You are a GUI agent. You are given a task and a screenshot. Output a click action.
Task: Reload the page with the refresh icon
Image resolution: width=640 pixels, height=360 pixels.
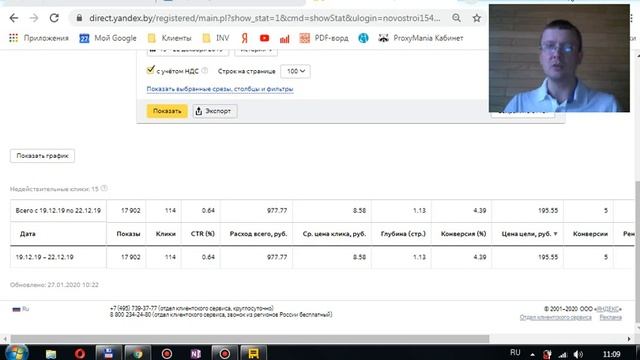[54, 18]
